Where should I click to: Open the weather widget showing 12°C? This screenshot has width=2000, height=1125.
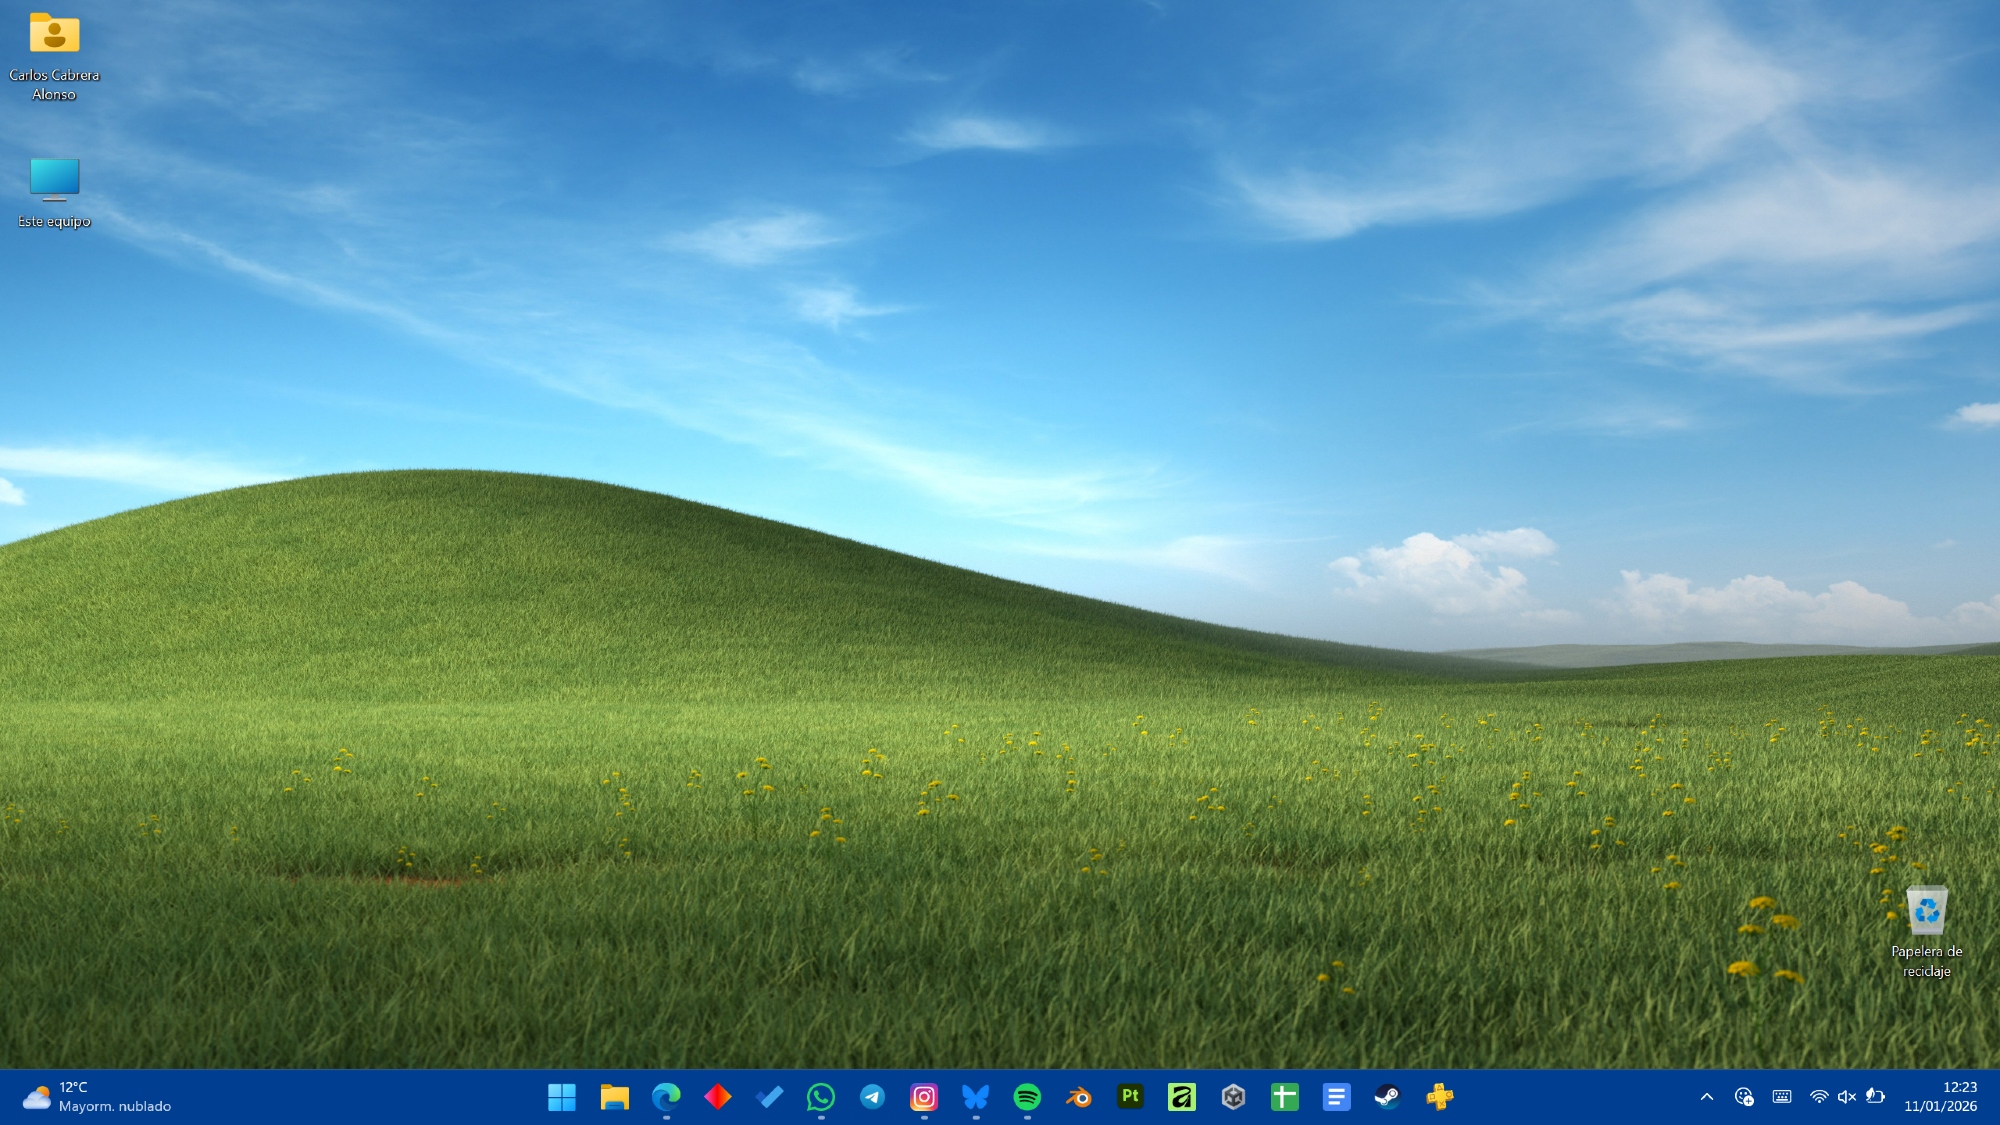coord(97,1097)
